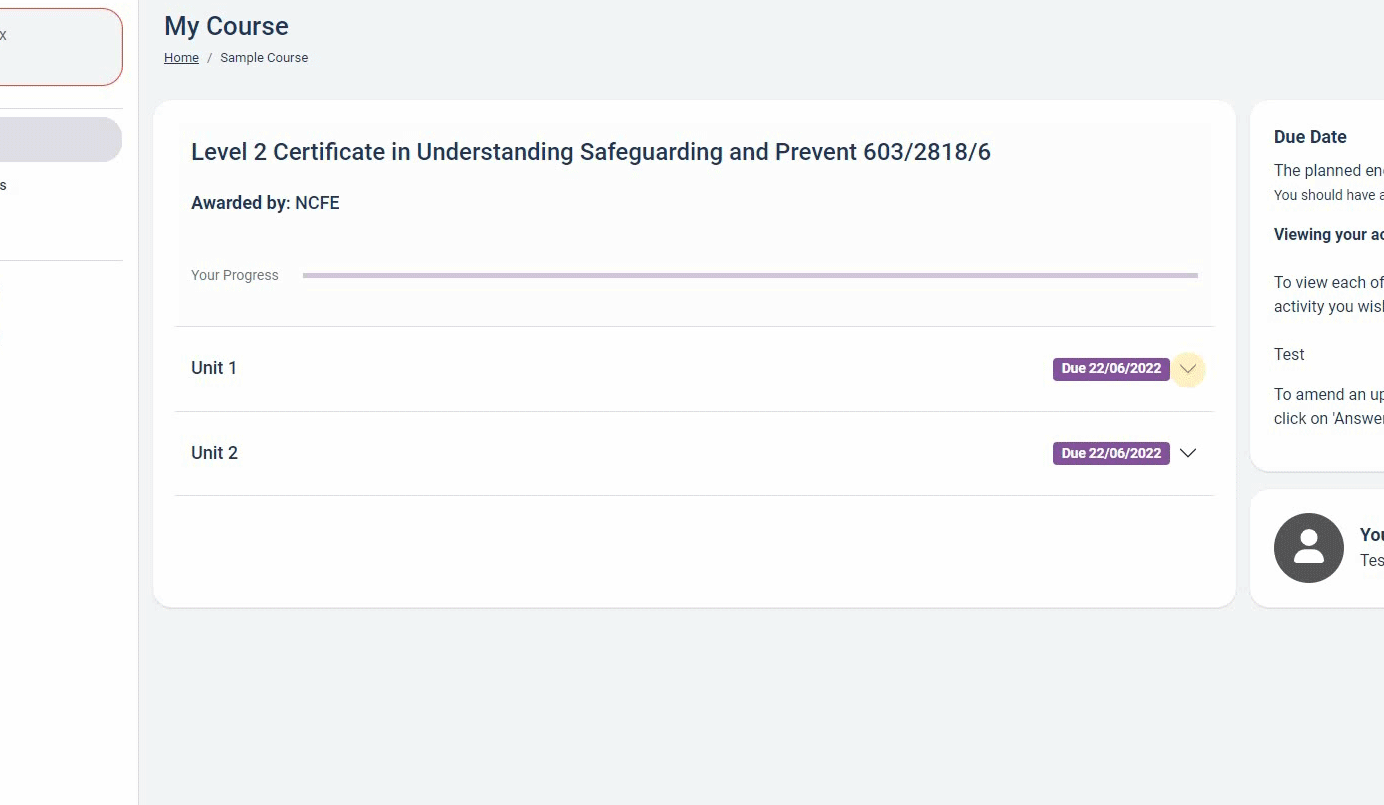The height and width of the screenshot is (805, 1384).
Task: Open the Unit 1 row title
Action: (x=214, y=368)
